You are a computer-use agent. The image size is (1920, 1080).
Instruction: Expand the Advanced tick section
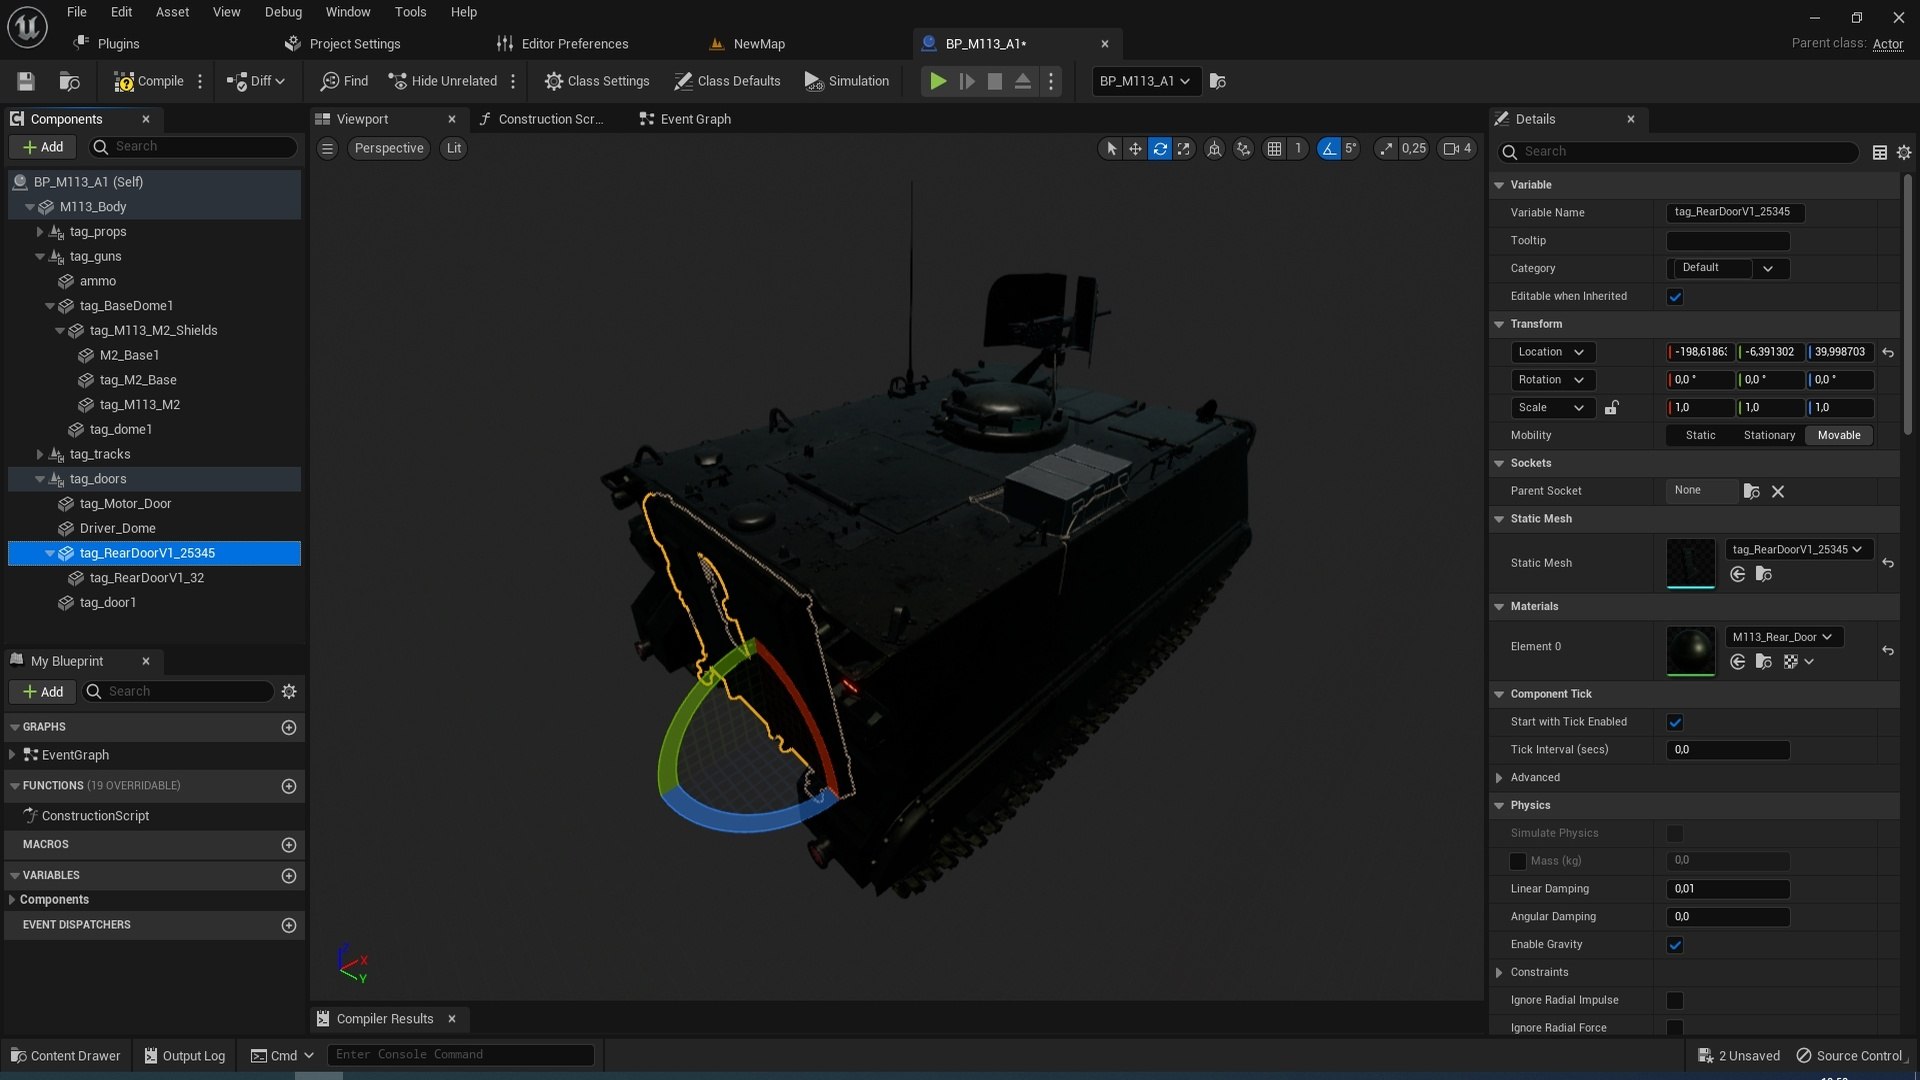[1499, 778]
